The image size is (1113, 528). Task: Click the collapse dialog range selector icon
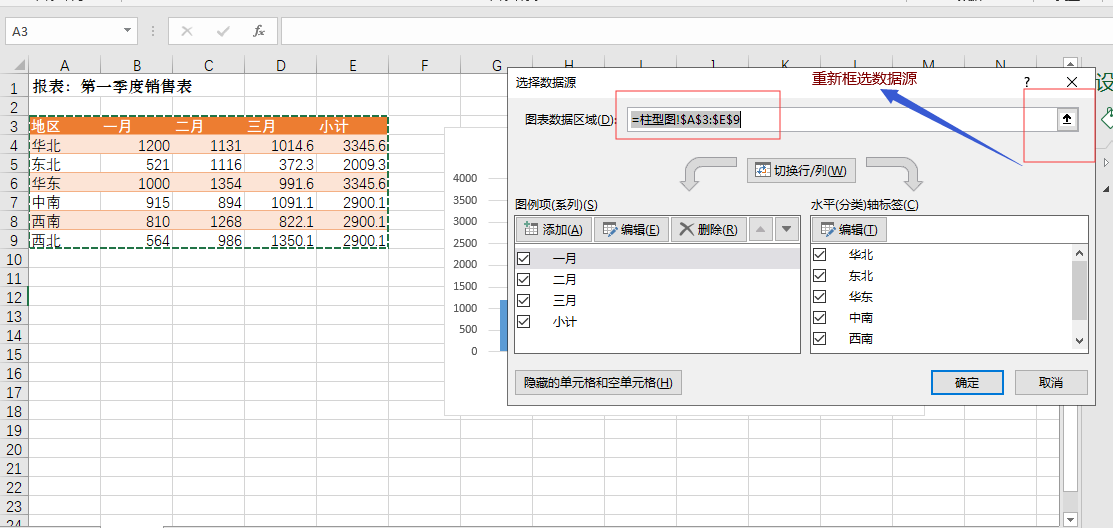1066,120
